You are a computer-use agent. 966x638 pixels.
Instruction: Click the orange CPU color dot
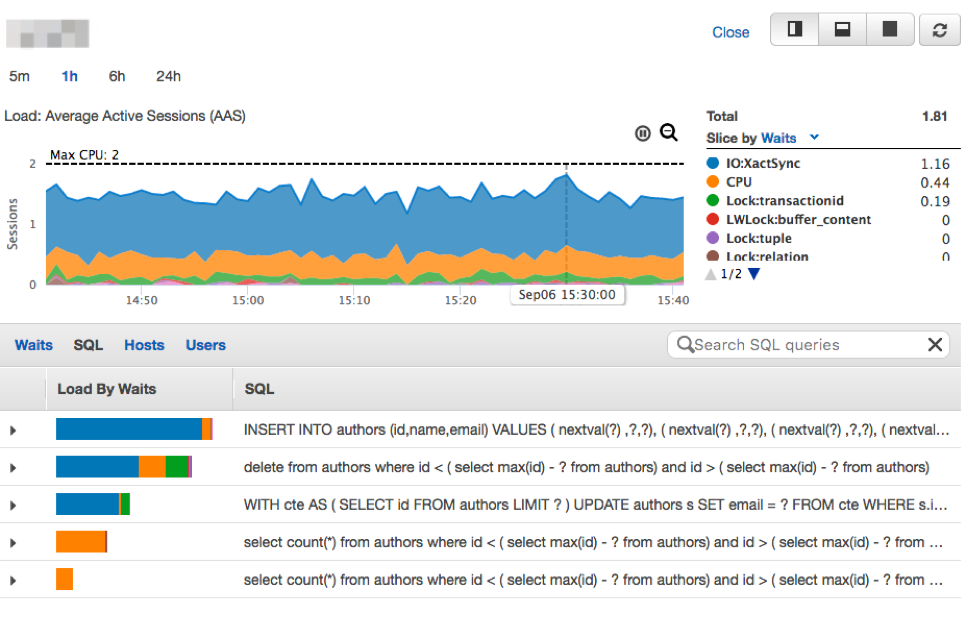[713, 181]
